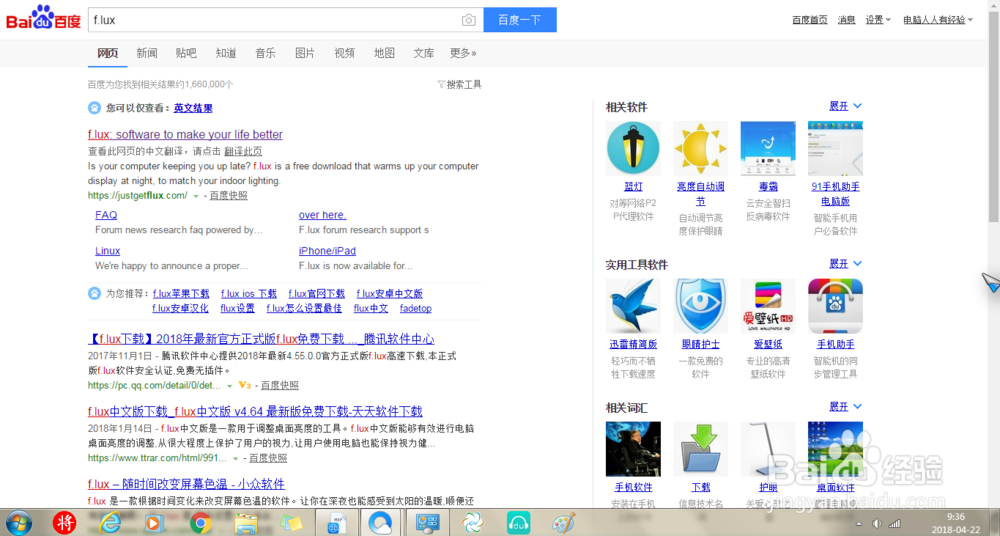
Task: Open the FAQ sublink
Action: coord(106,215)
